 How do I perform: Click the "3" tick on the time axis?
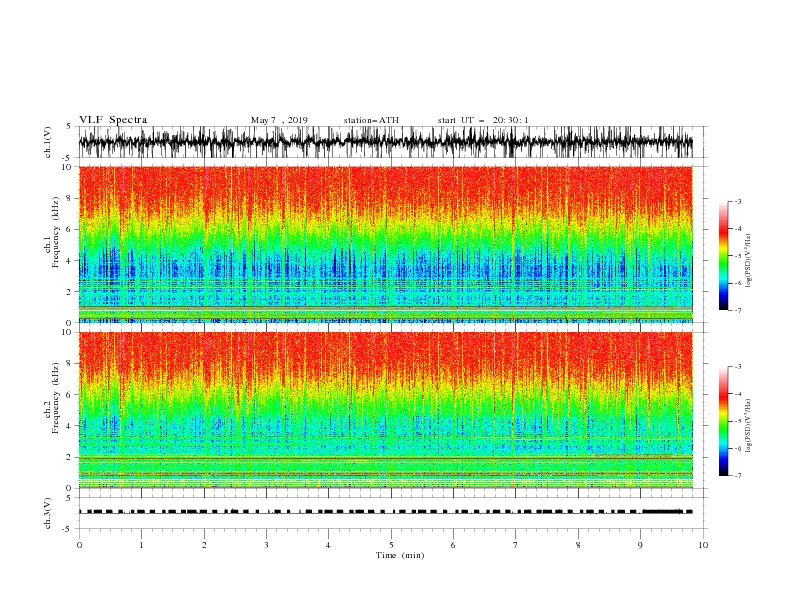(266, 545)
